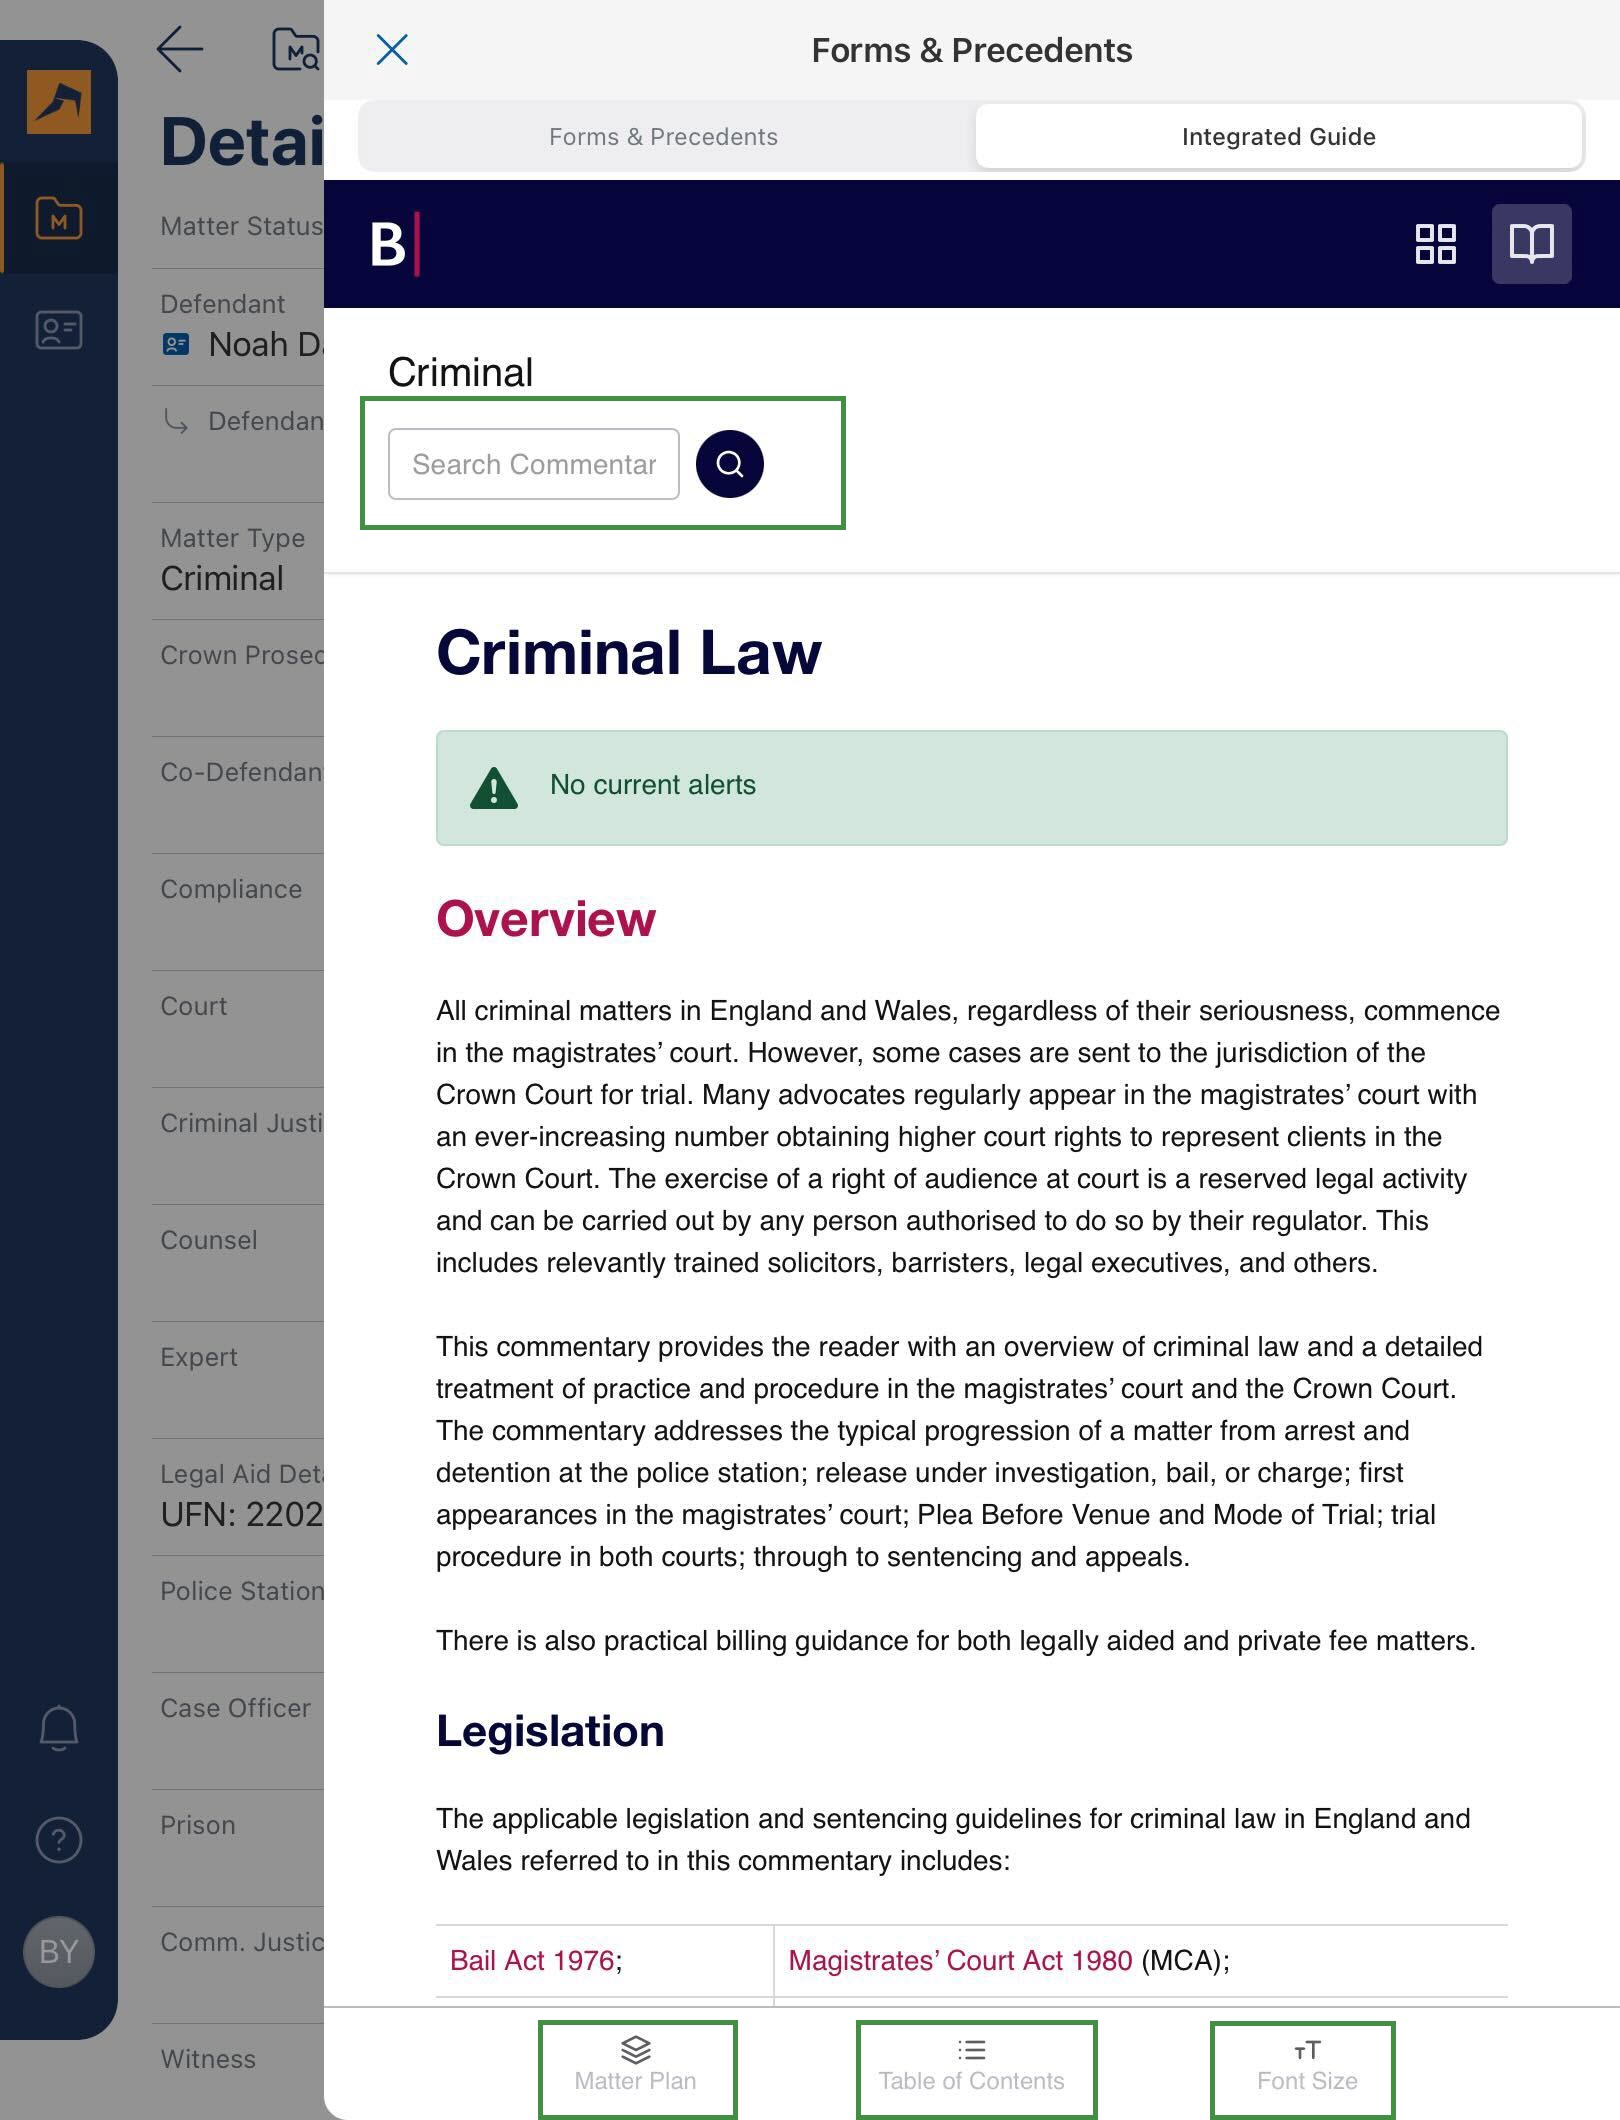Open the matter search folder icon

(295, 49)
